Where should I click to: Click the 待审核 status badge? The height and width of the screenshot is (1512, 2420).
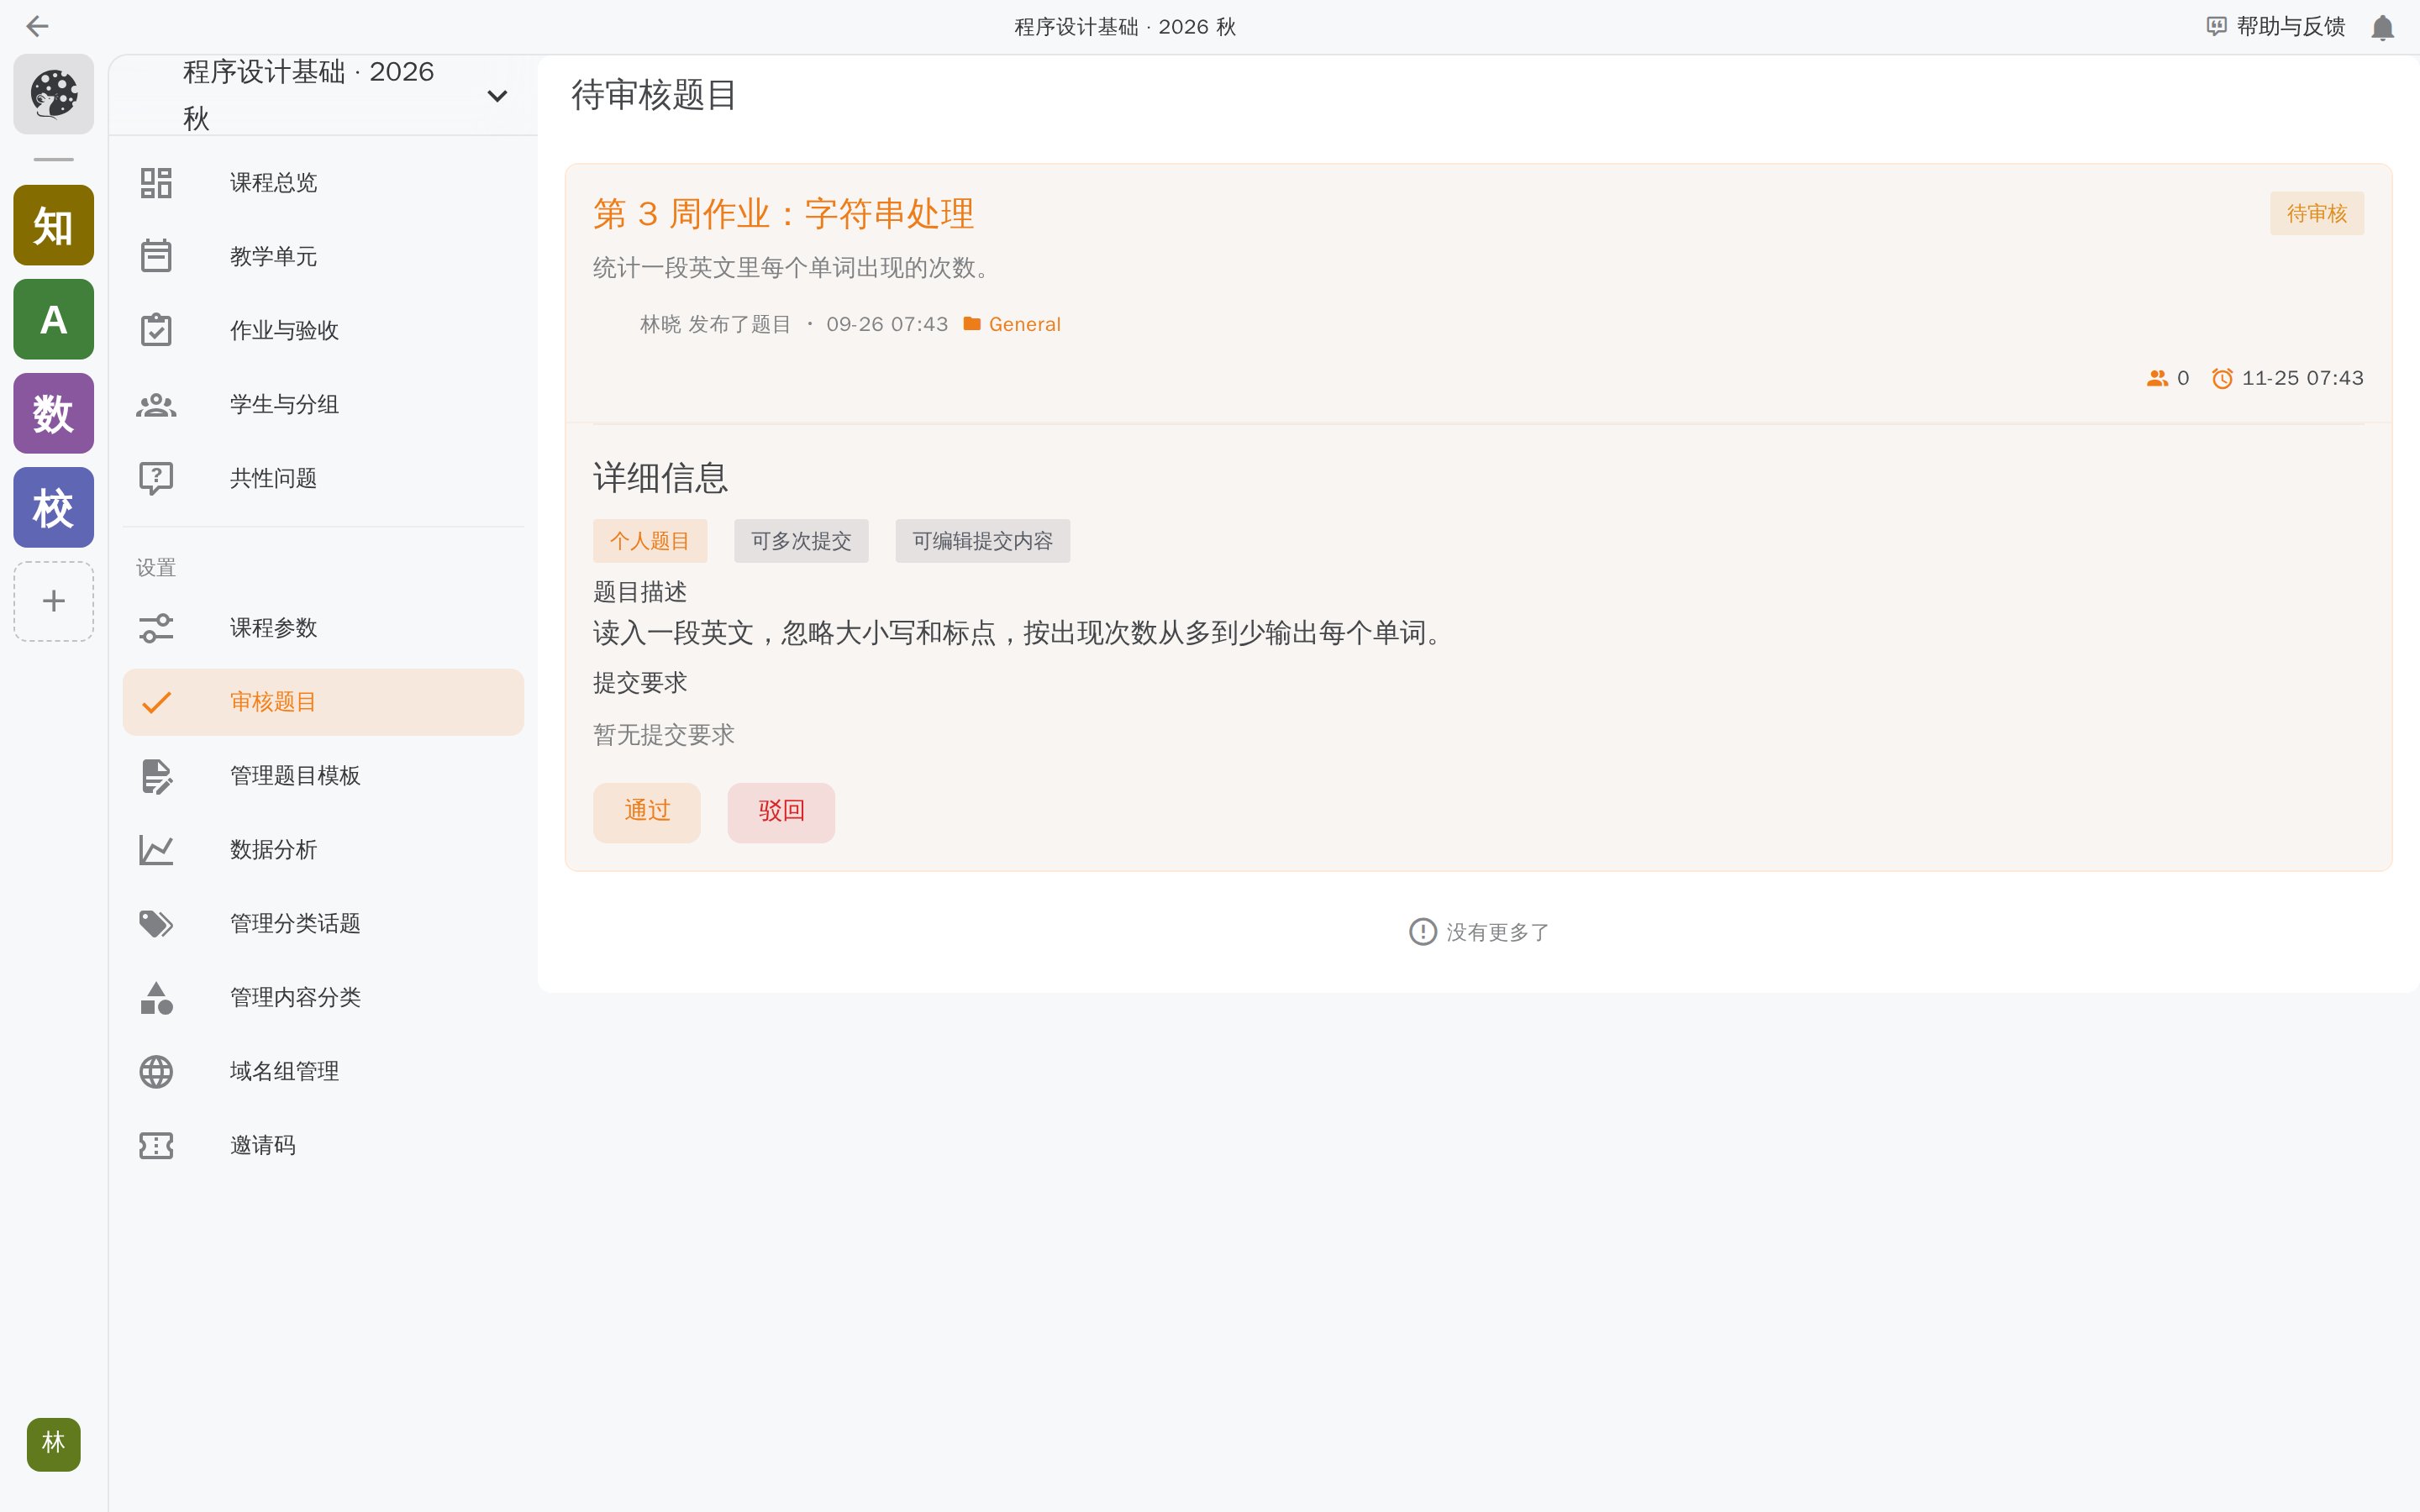(2316, 213)
